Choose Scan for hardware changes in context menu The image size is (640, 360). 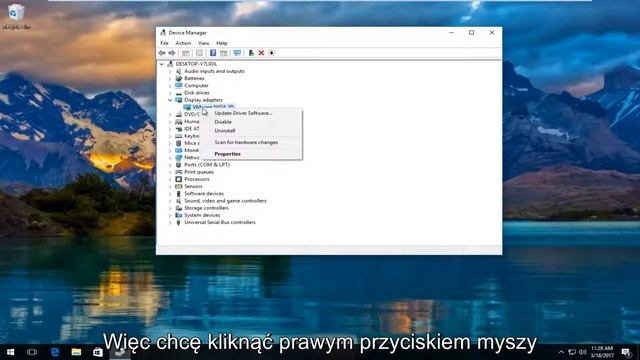point(251,142)
